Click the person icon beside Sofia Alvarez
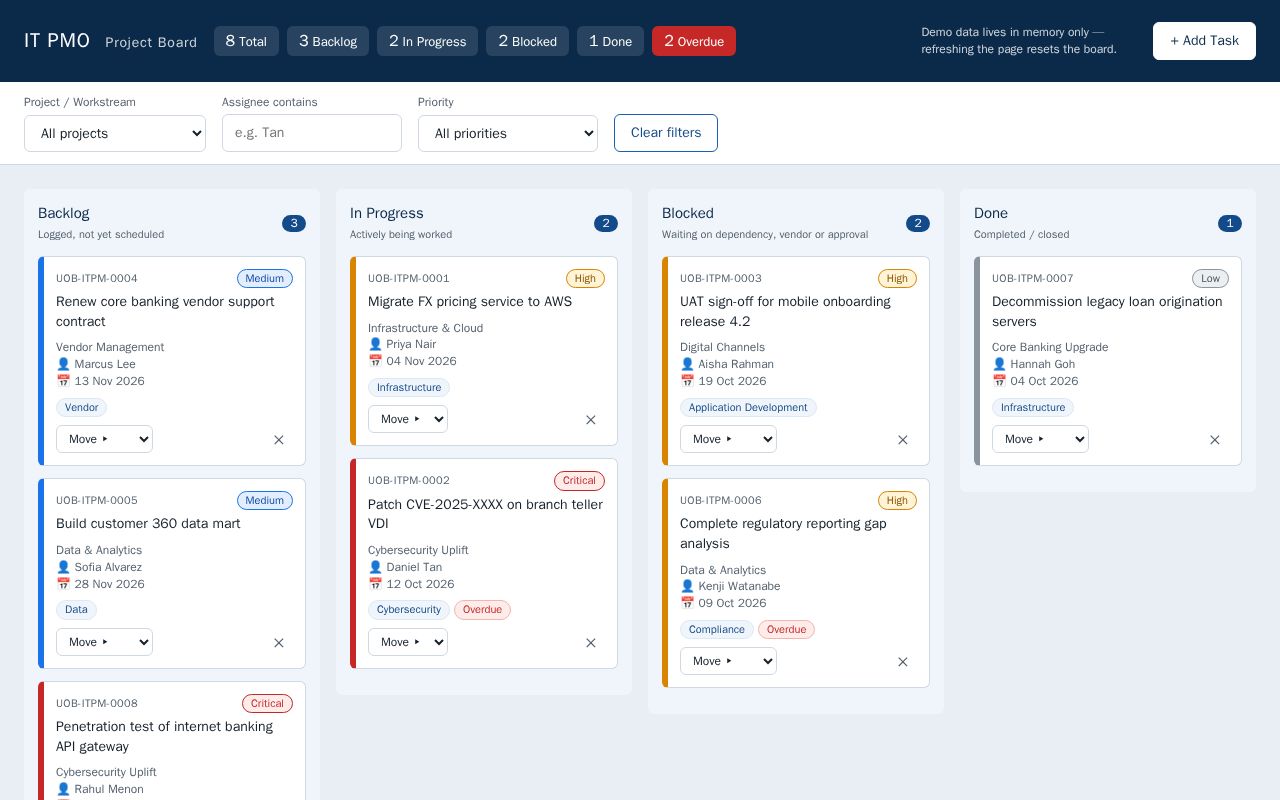The height and width of the screenshot is (800, 1280). (63, 567)
